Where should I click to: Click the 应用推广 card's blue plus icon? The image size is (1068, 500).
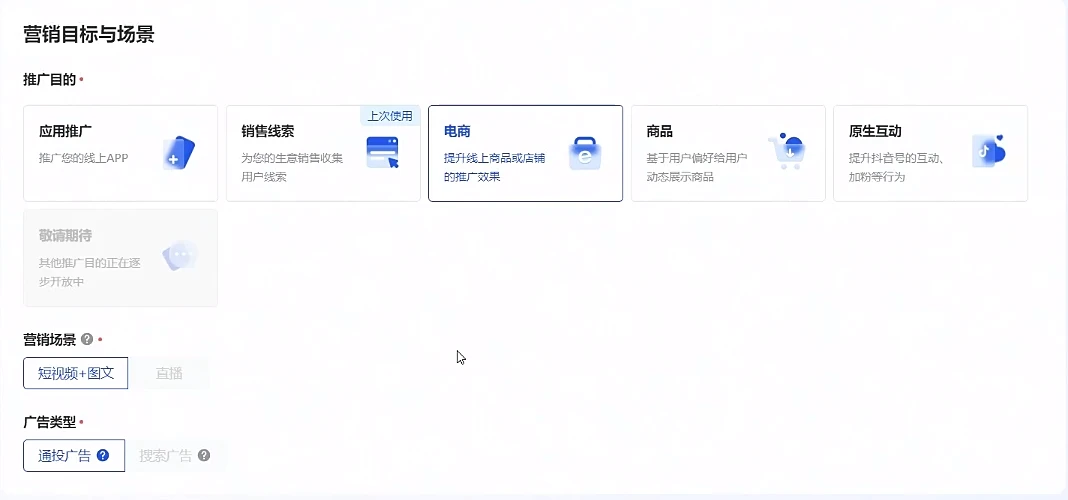pyautogui.click(x=178, y=153)
